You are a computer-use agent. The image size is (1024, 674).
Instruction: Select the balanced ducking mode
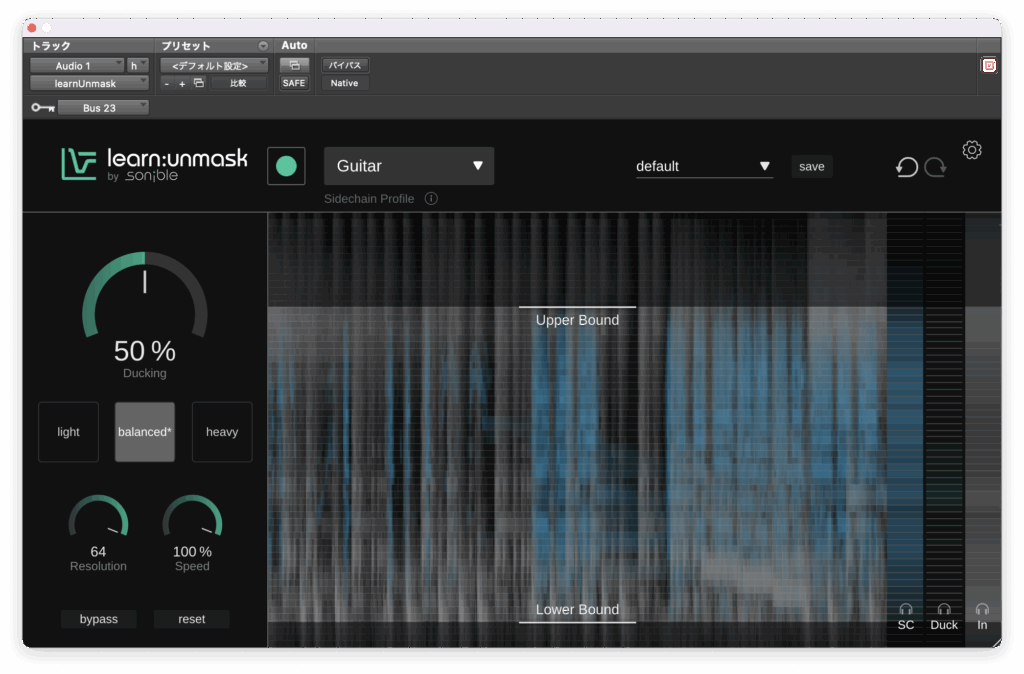[145, 432]
